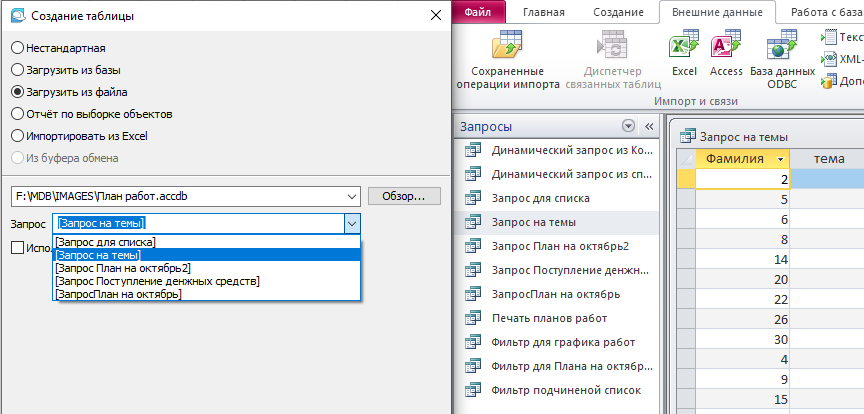Pick [Запрос Поступление денжных средств] from list
Screen dimensions: 864x414
coord(207,281)
